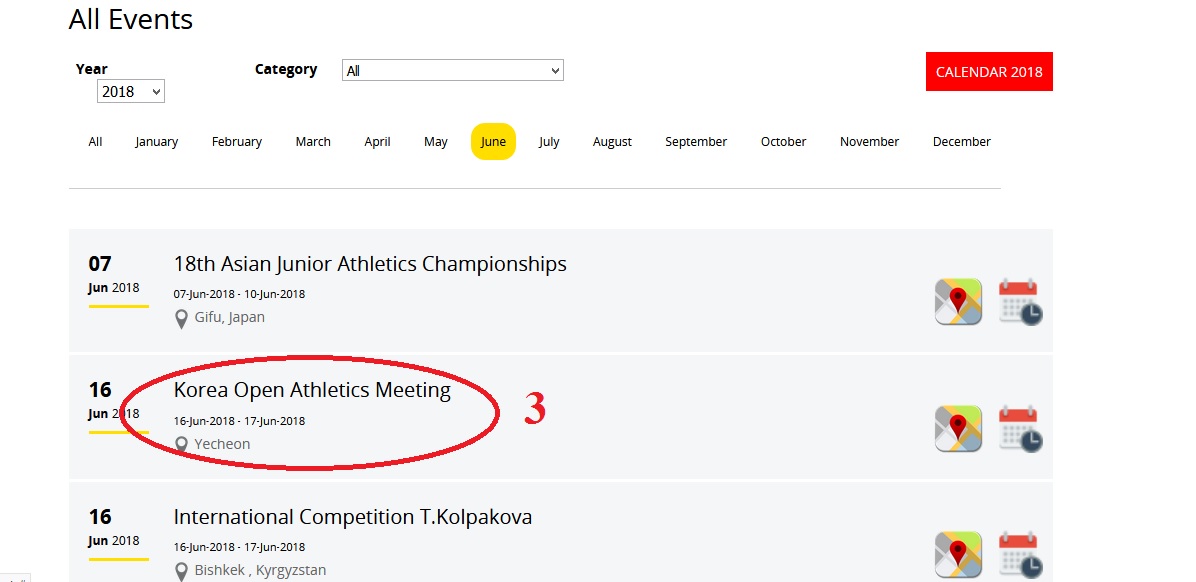Image resolution: width=1196 pixels, height=582 pixels.
Task: Open map for 18th Asian Junior Athletics Championships
Action: (x=958, y=301)
